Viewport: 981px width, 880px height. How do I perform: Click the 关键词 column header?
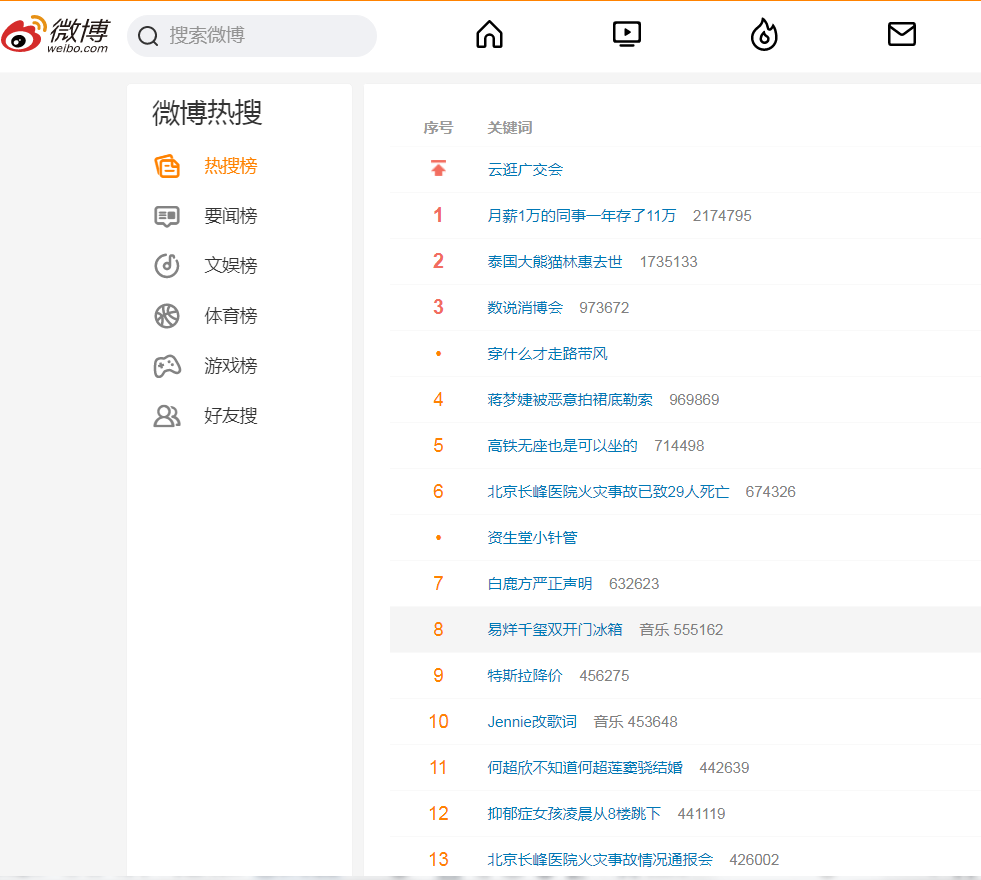click(x=510, y=128)
